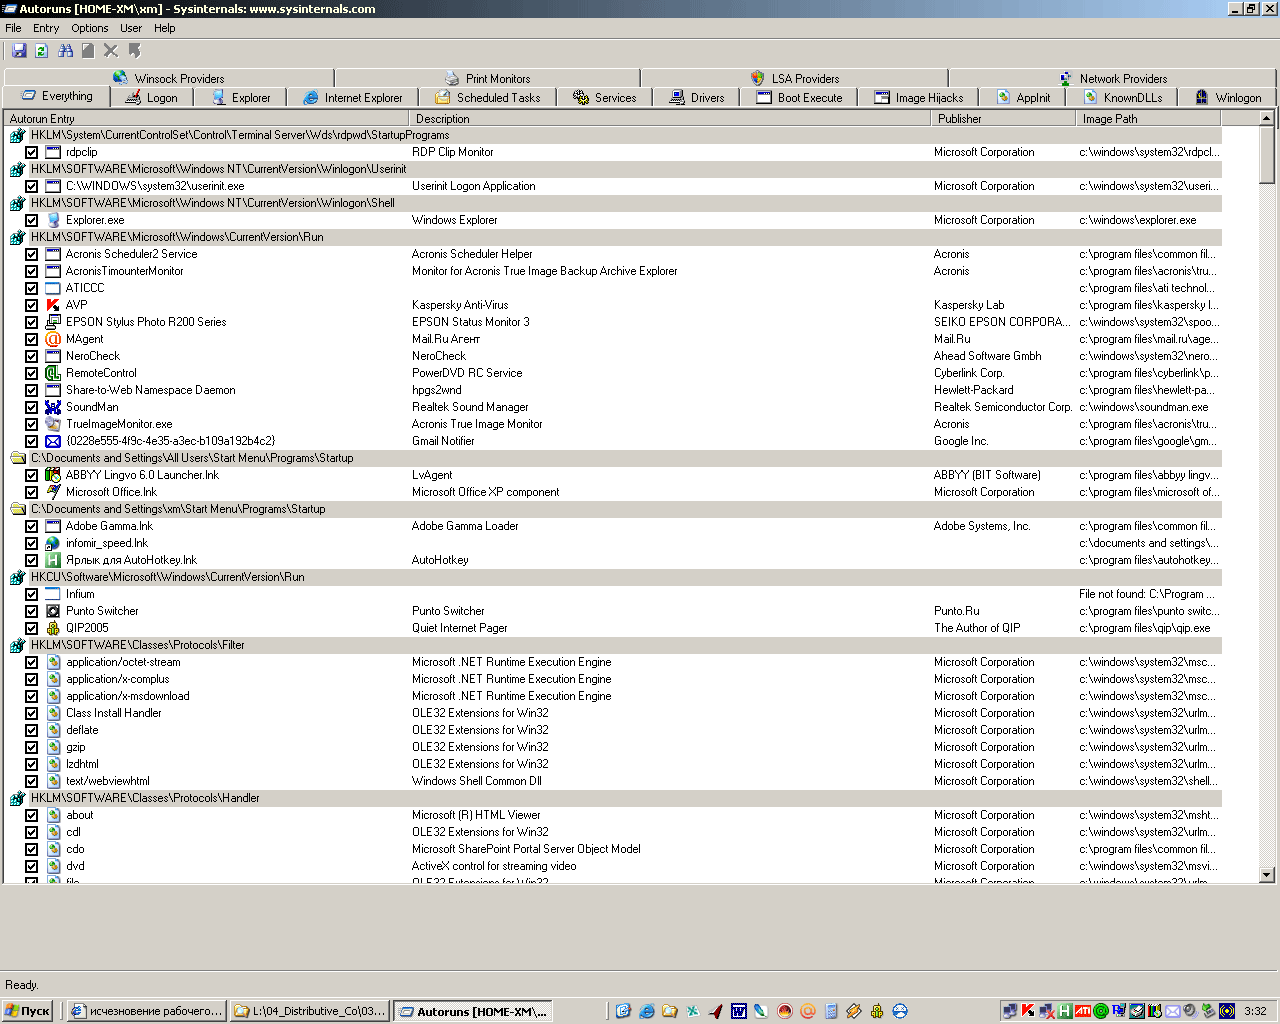The width and height of the screenshot is (1280, 1024).
Task: Switch to the Image Hijacks tab
Action: coord(919,98)
